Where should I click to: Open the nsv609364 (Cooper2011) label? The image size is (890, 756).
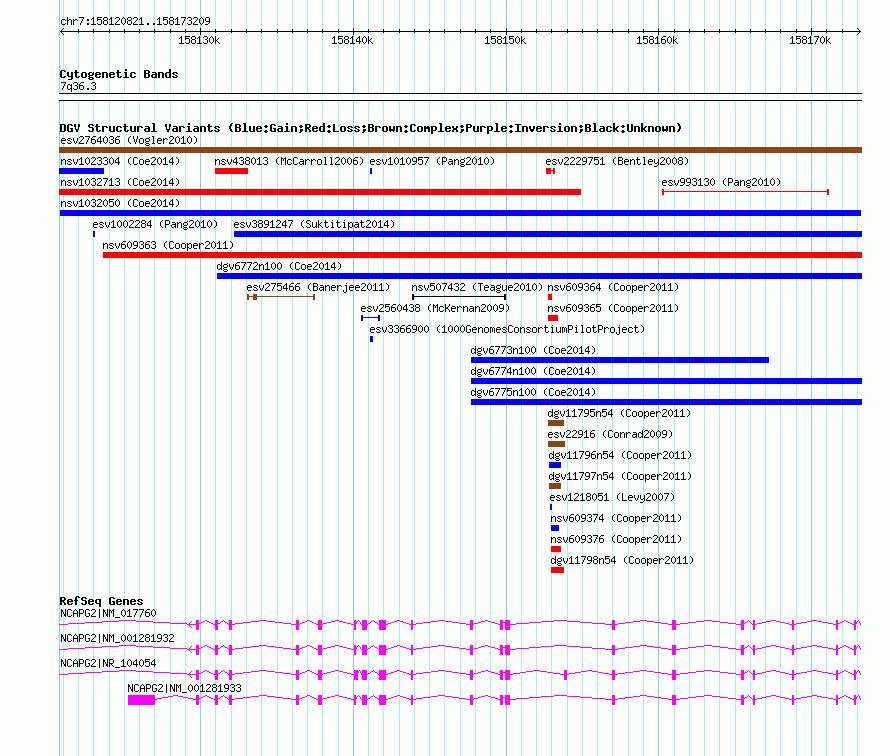pyautogui.click(x=613, y=287)
